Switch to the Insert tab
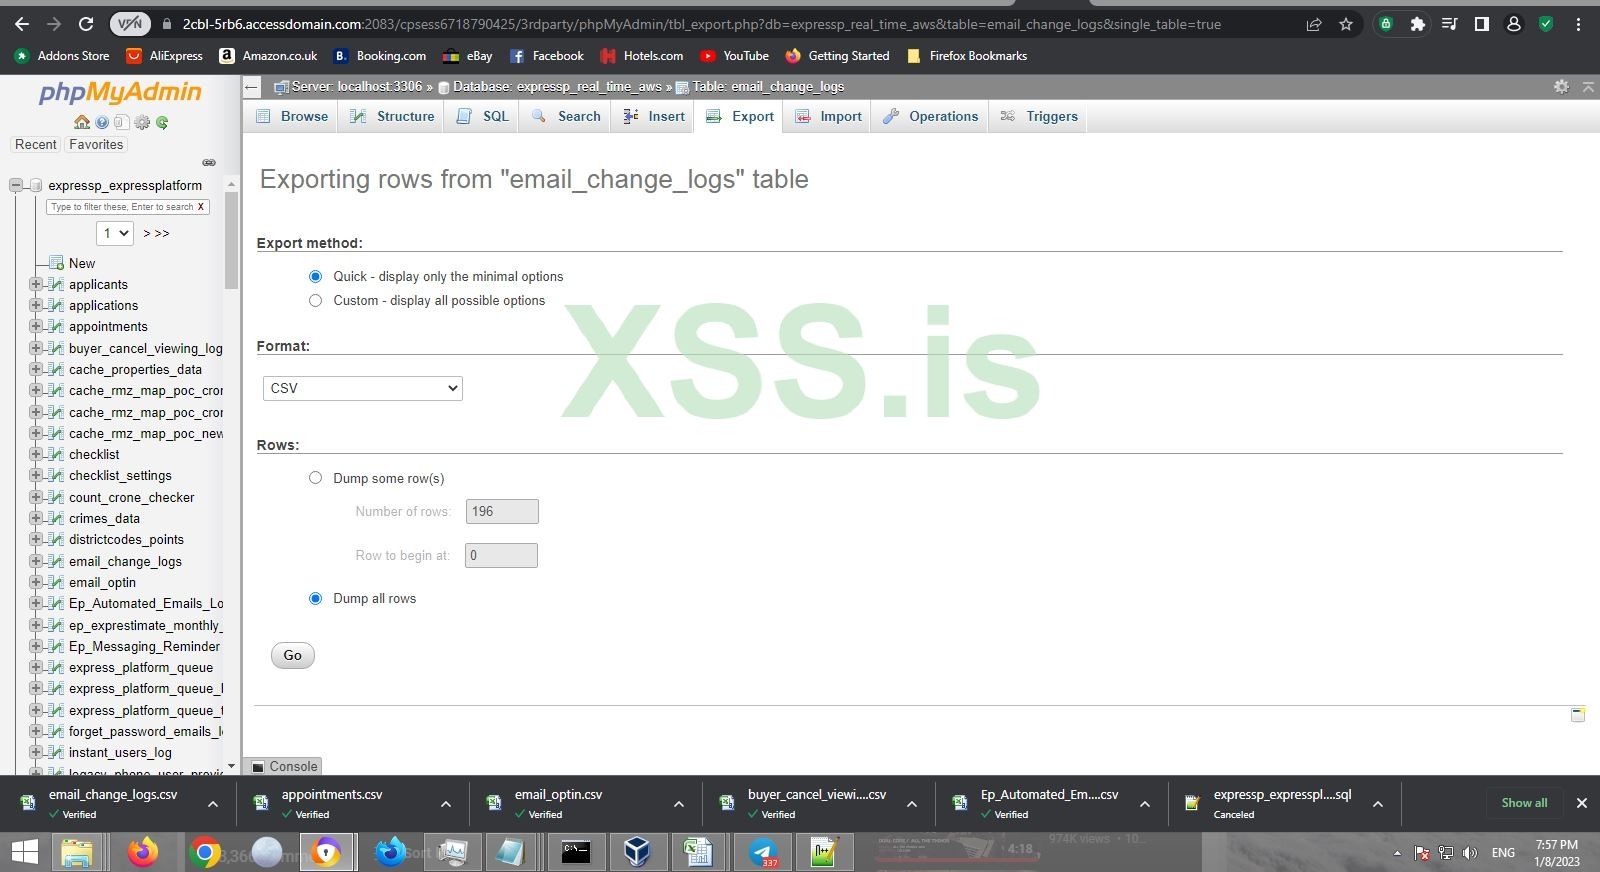This screenshot has height=872, width=1600. tap(654, 116)
